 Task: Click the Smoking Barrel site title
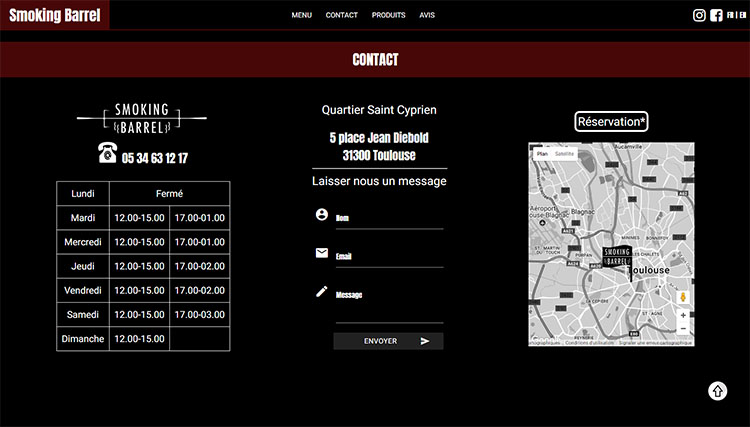(x=55, y=15)
